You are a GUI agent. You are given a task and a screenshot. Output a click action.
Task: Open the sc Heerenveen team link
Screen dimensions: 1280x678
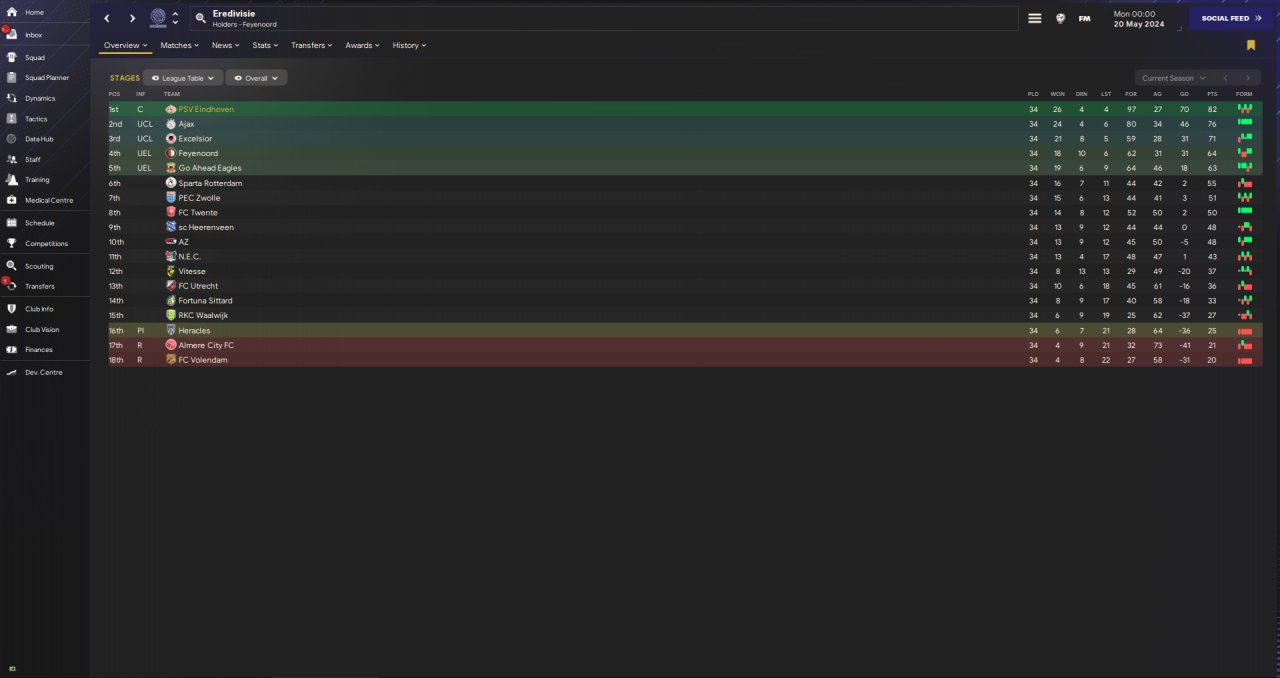pyautogui.click(x=206, y=227)
